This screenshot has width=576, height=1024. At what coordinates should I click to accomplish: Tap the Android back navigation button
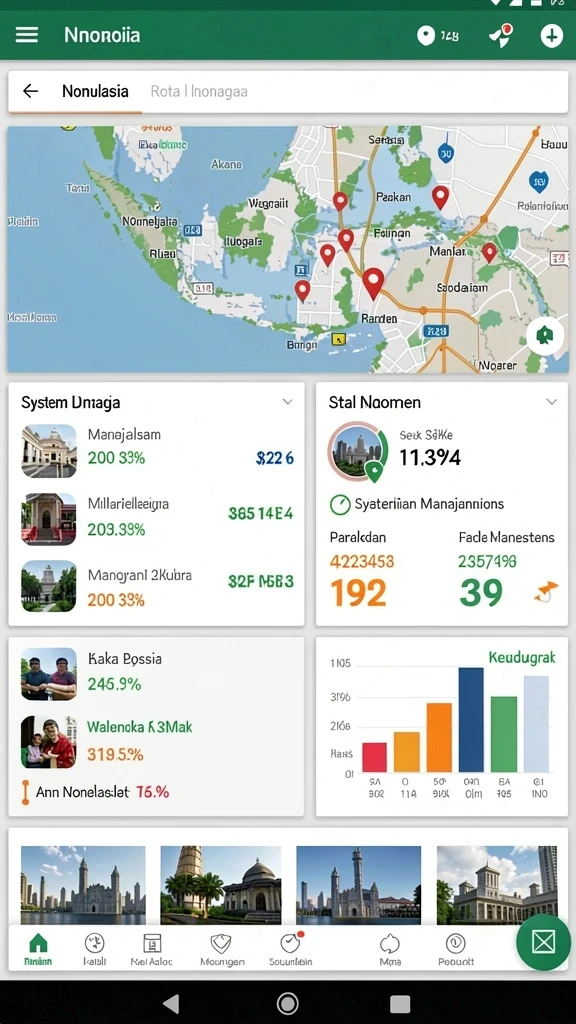pyautogui.click(x=171, y=1003)
